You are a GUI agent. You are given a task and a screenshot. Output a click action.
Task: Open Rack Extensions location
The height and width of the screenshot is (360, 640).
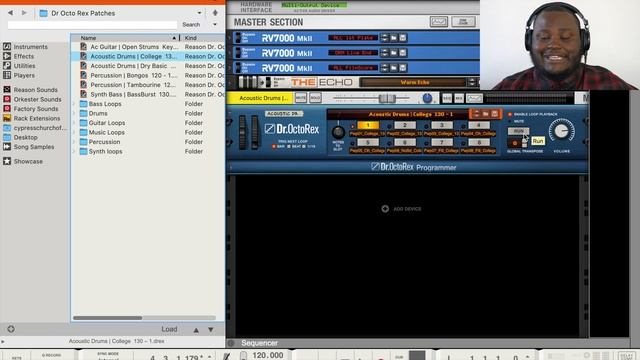tap(31, 118)
